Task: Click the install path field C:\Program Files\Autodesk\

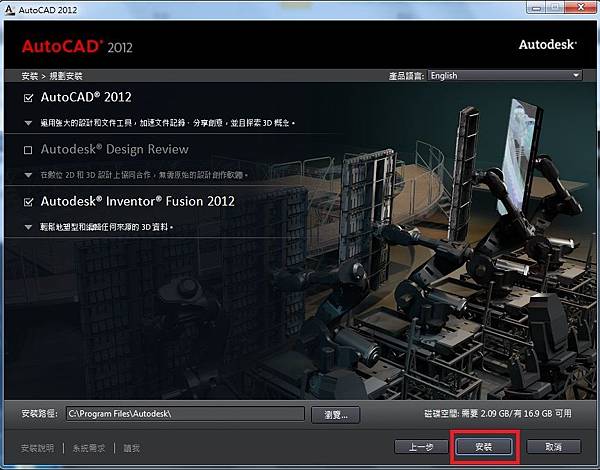Action: (x=185, y=414)
